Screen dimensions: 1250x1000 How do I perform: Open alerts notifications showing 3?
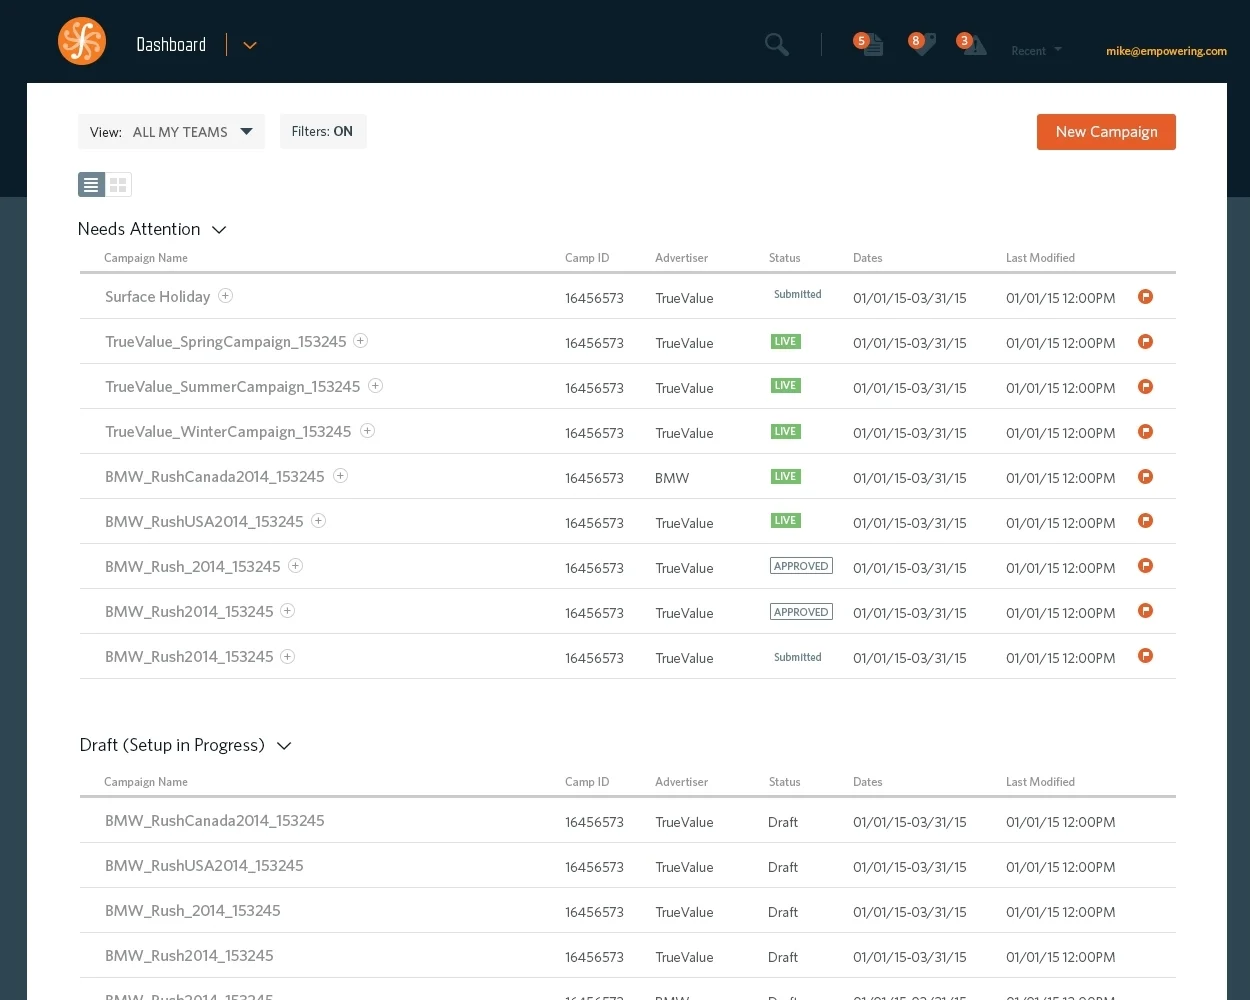972,46
